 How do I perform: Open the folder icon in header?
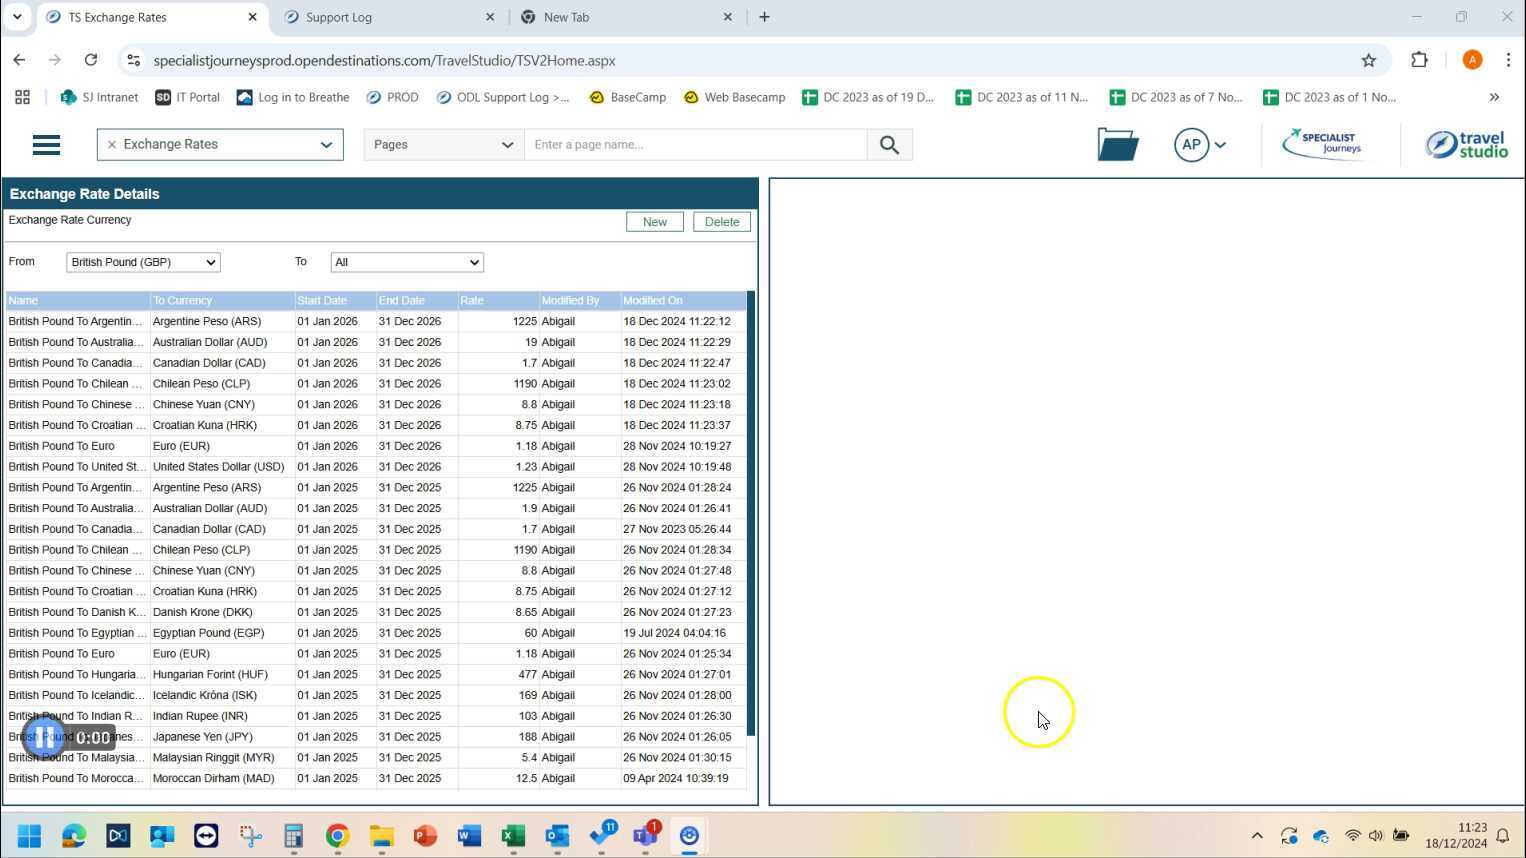[x=1117, y=145]
